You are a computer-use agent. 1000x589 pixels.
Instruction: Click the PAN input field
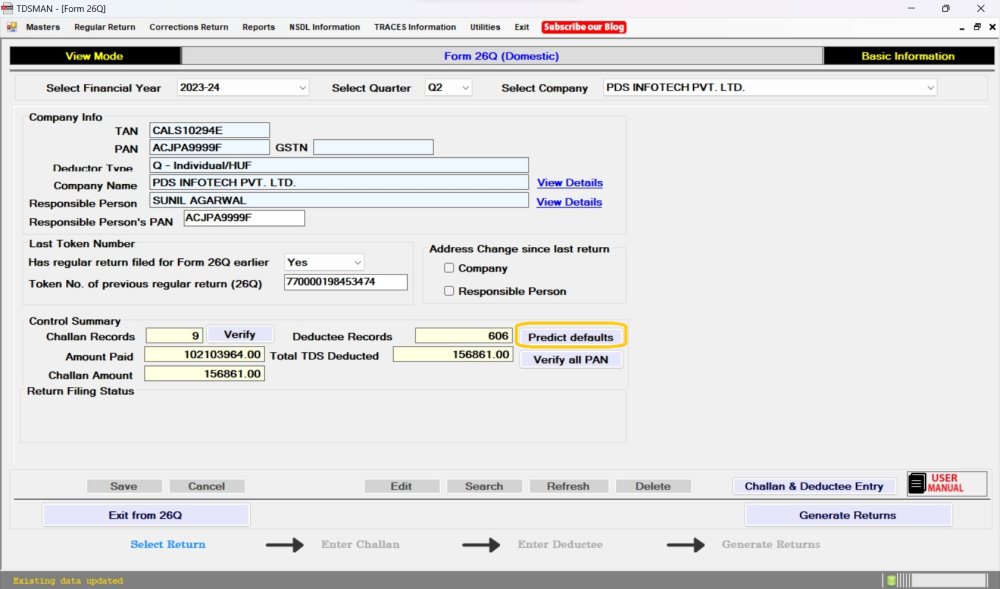(x=209, y=147)
